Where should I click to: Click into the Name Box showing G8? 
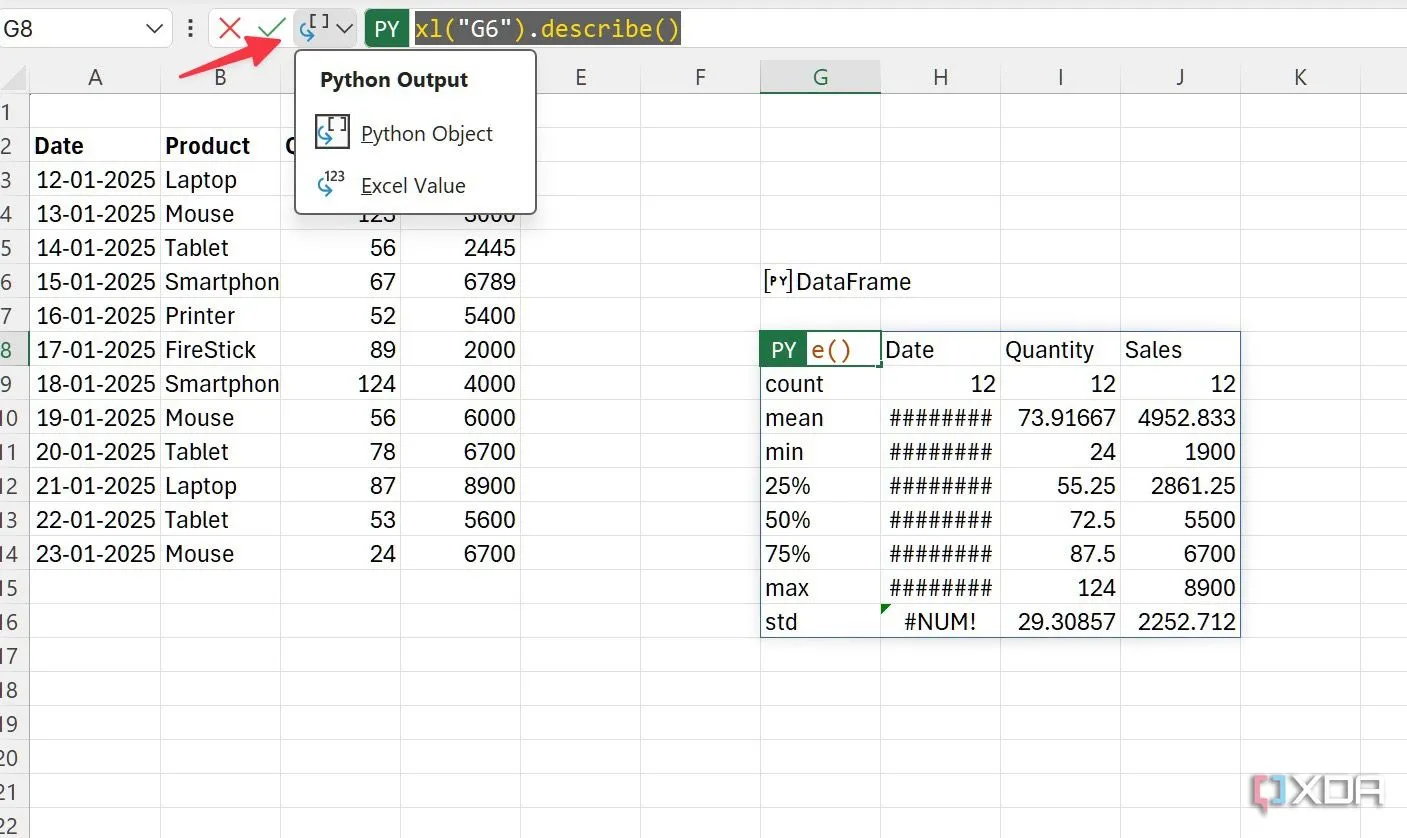tap(70, 29)
